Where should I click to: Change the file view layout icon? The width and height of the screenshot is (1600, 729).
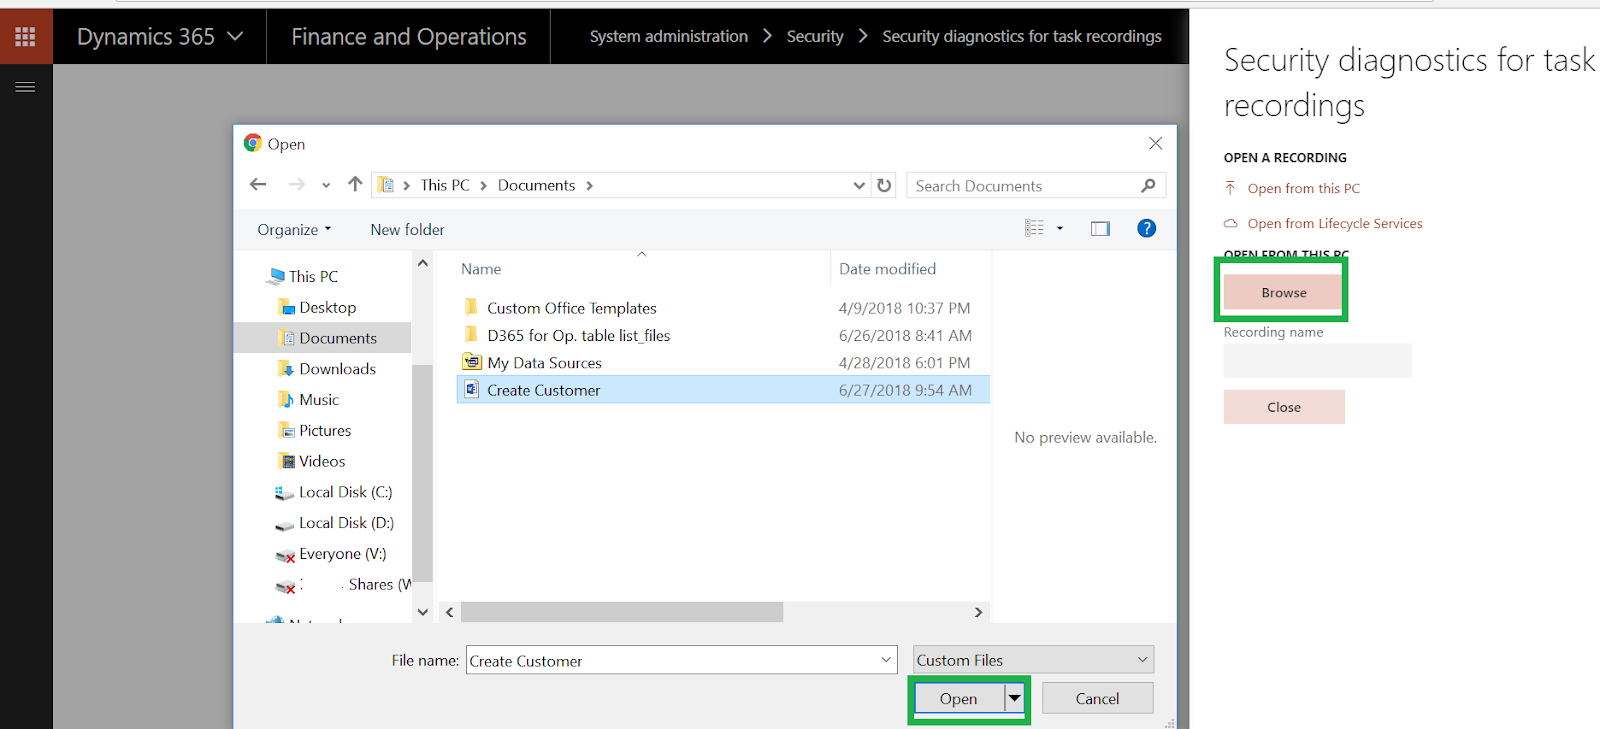(1034, 228)
